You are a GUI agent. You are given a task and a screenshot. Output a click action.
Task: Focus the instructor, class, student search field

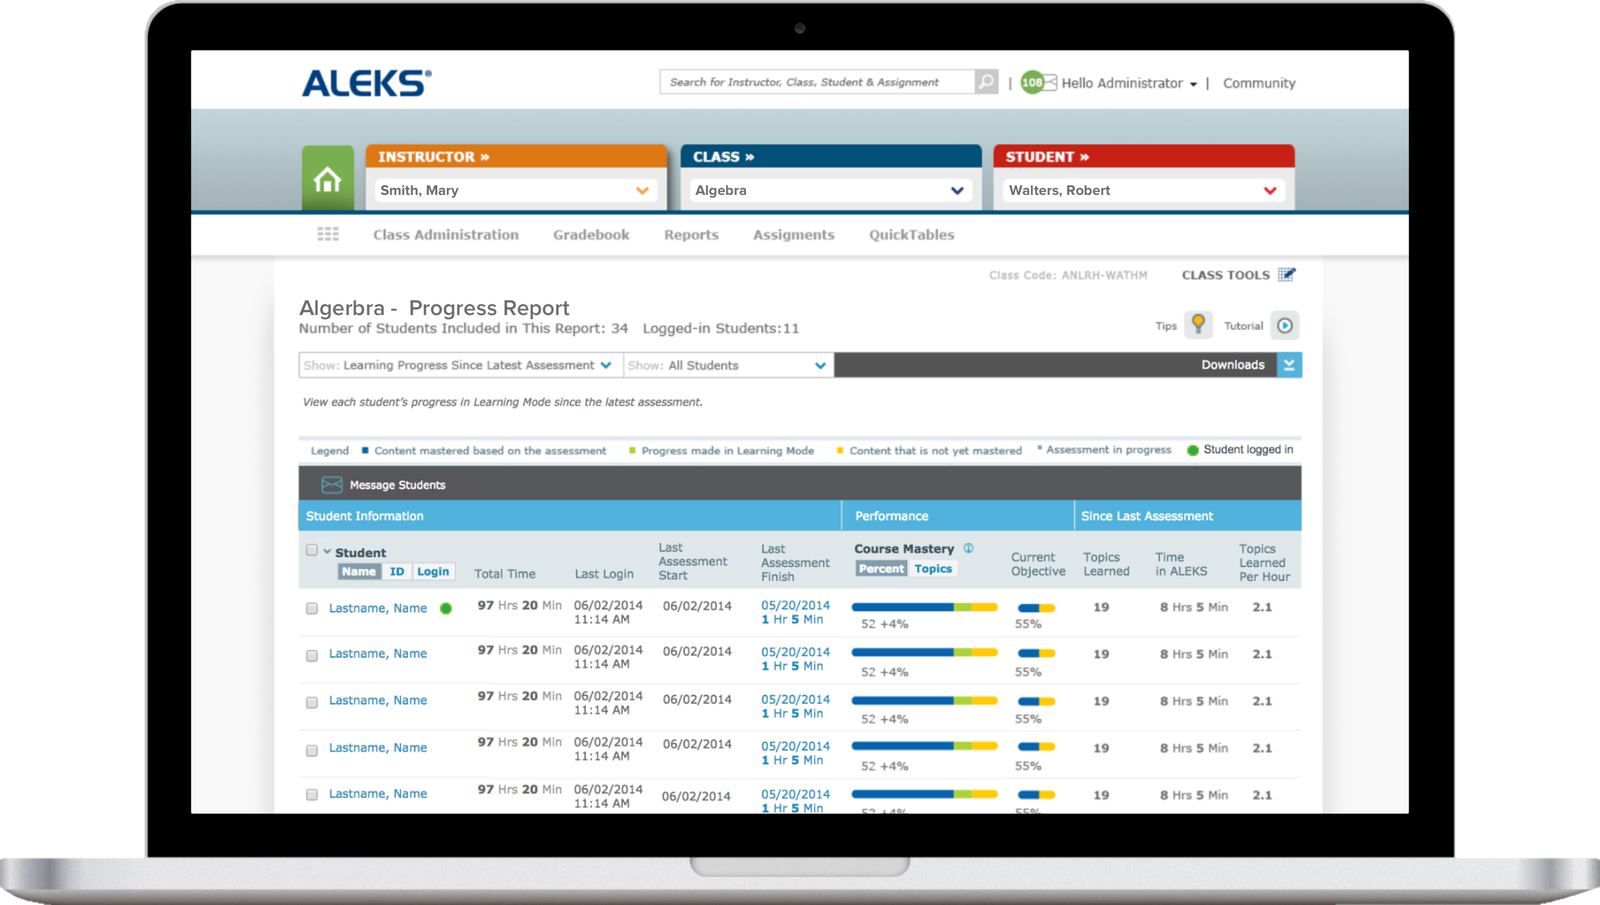(x=817, y=82)
